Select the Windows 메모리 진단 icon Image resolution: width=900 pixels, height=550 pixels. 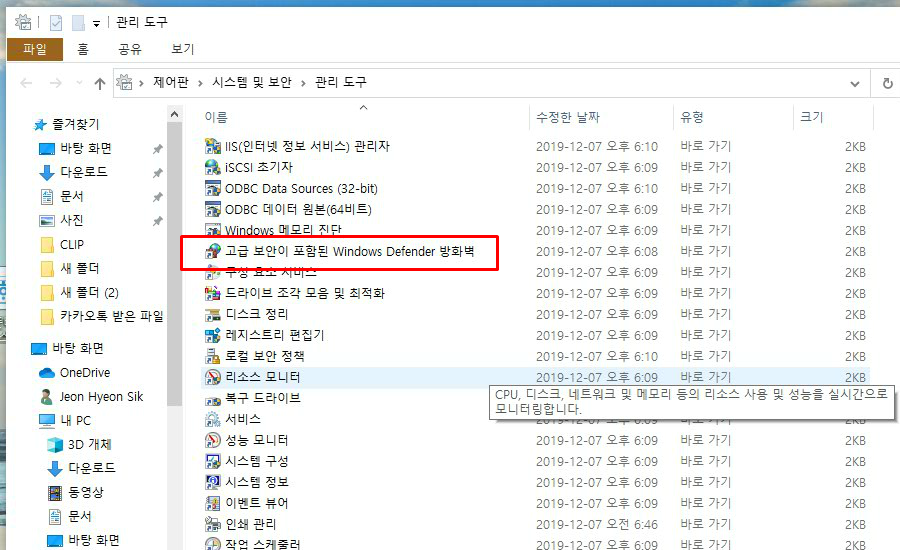[x=213, y=230]
